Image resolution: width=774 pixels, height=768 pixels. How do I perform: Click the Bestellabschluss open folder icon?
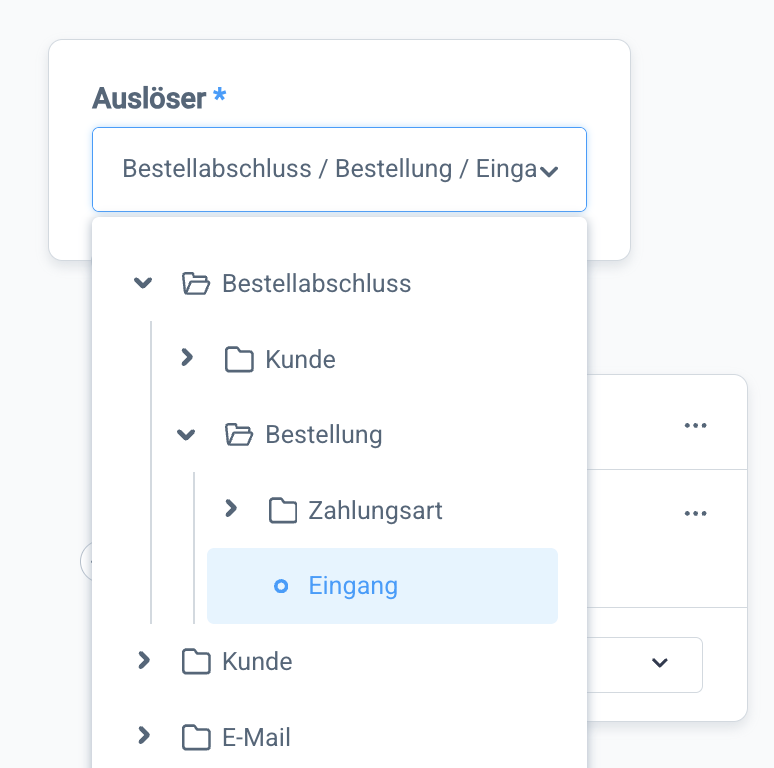click(x=196, y=284)
